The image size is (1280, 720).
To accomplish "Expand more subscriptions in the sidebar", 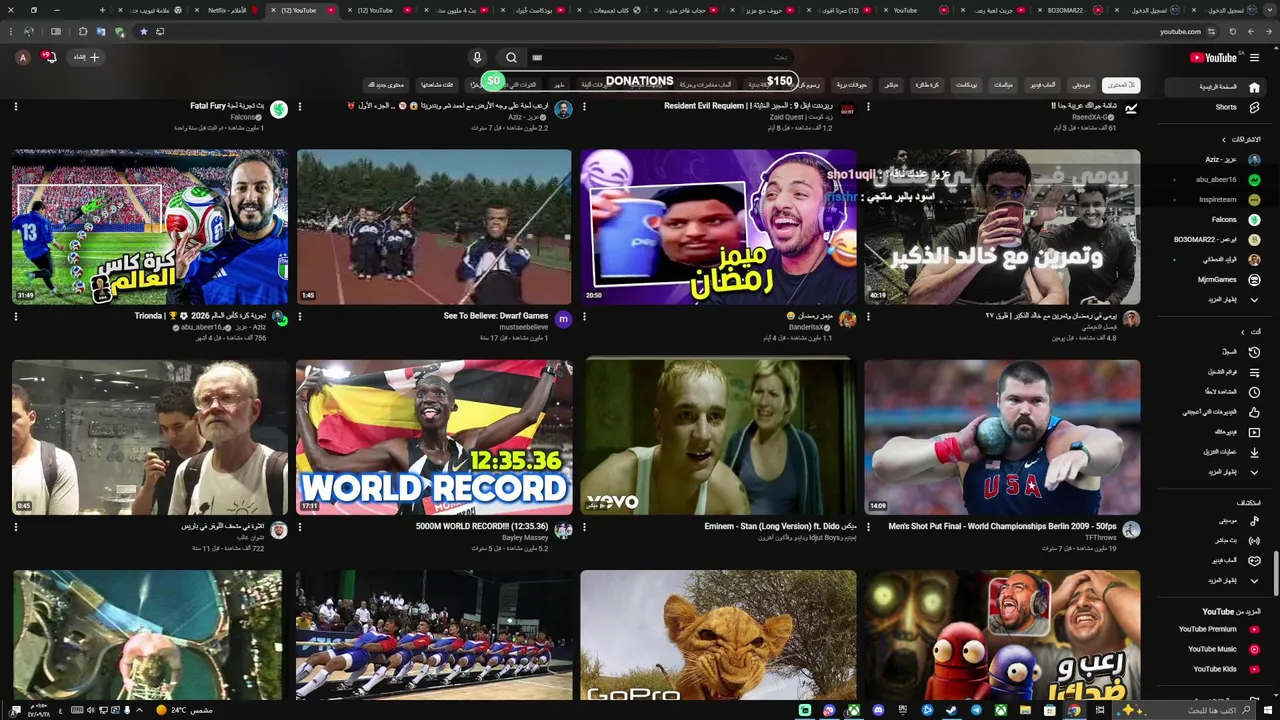I will (x=1233, y=299).
